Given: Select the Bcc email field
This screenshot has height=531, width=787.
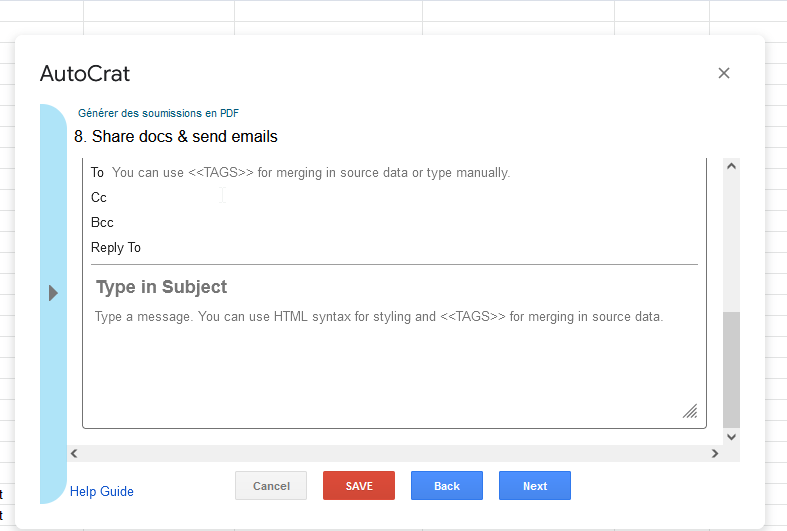Looking at the screenshot, I should (x=400, y=223).
